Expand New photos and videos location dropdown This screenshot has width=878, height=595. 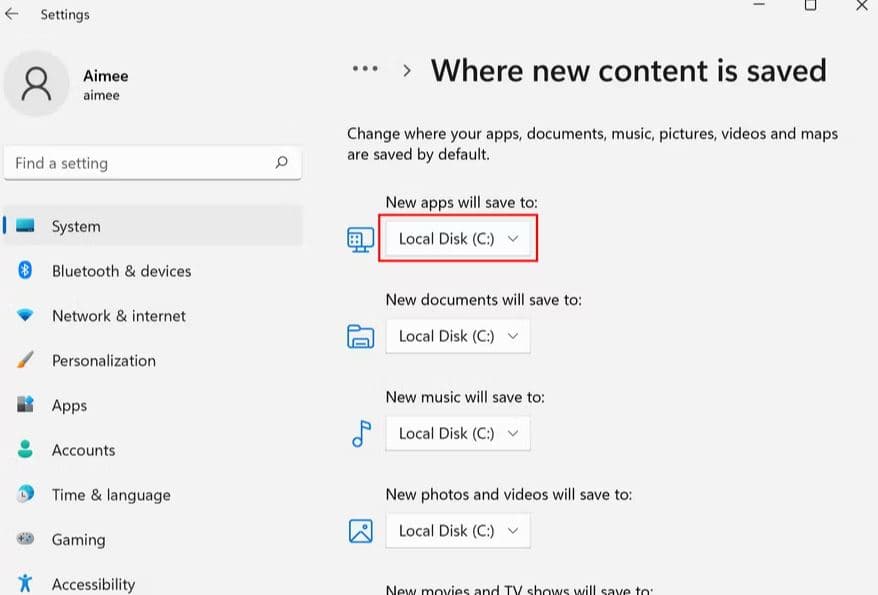[458, 530]
